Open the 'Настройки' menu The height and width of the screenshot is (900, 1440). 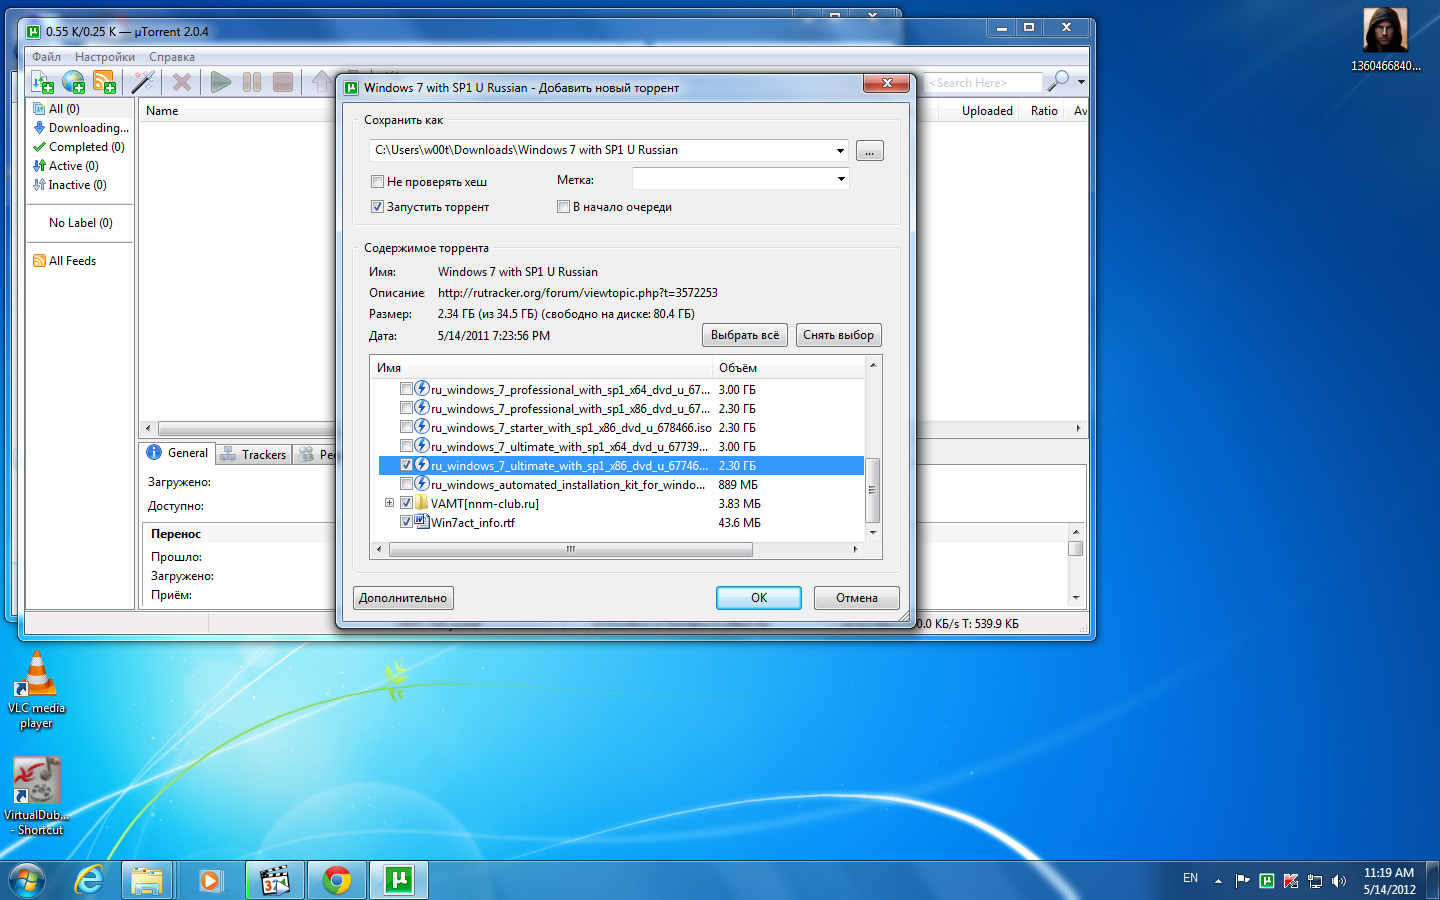tap(104, 57)
